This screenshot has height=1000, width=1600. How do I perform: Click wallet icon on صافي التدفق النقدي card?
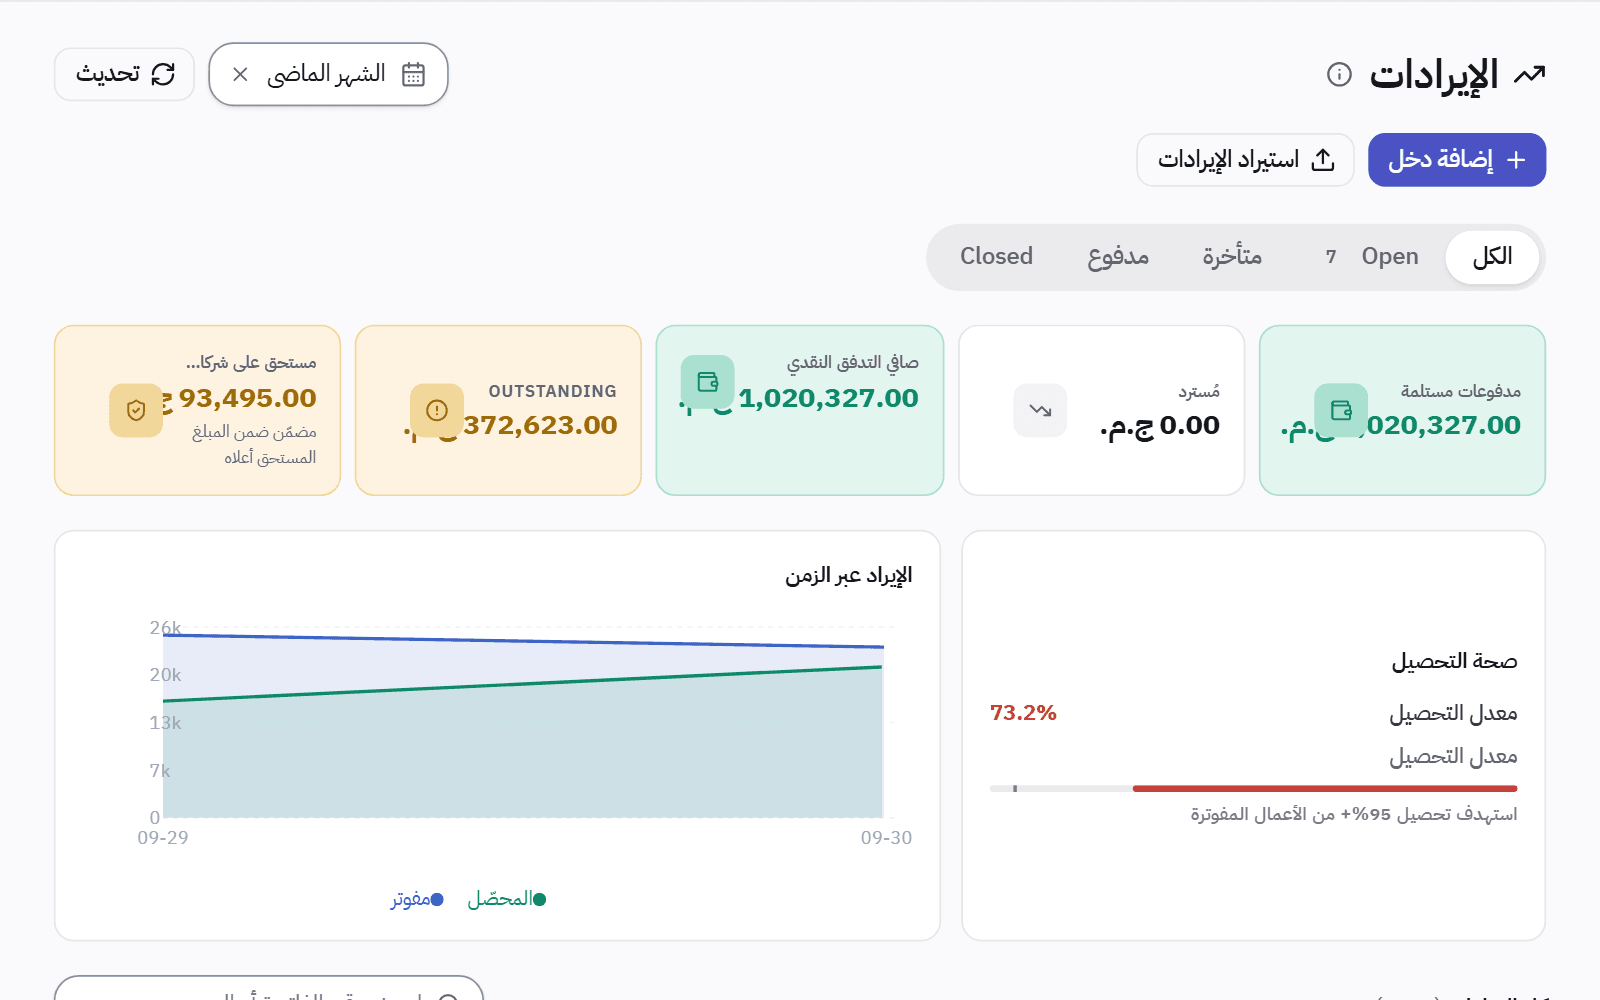(708, 382)
